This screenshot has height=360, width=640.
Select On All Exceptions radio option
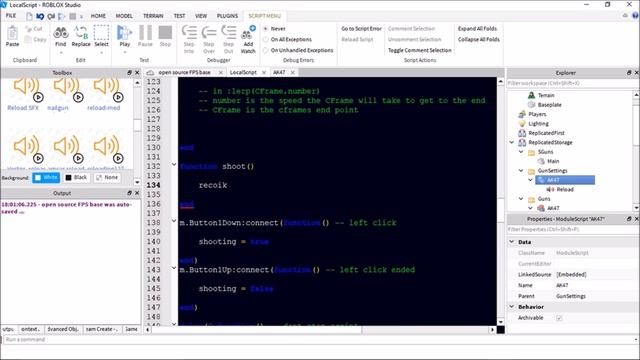coord(266,40)
